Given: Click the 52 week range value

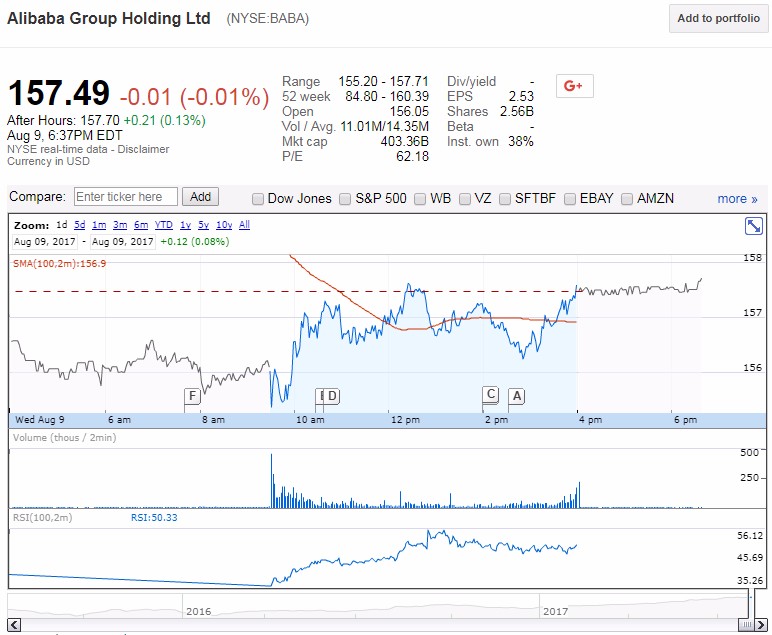Looking at the screenshot, I should pyautogui.click(x=387, y=96).
